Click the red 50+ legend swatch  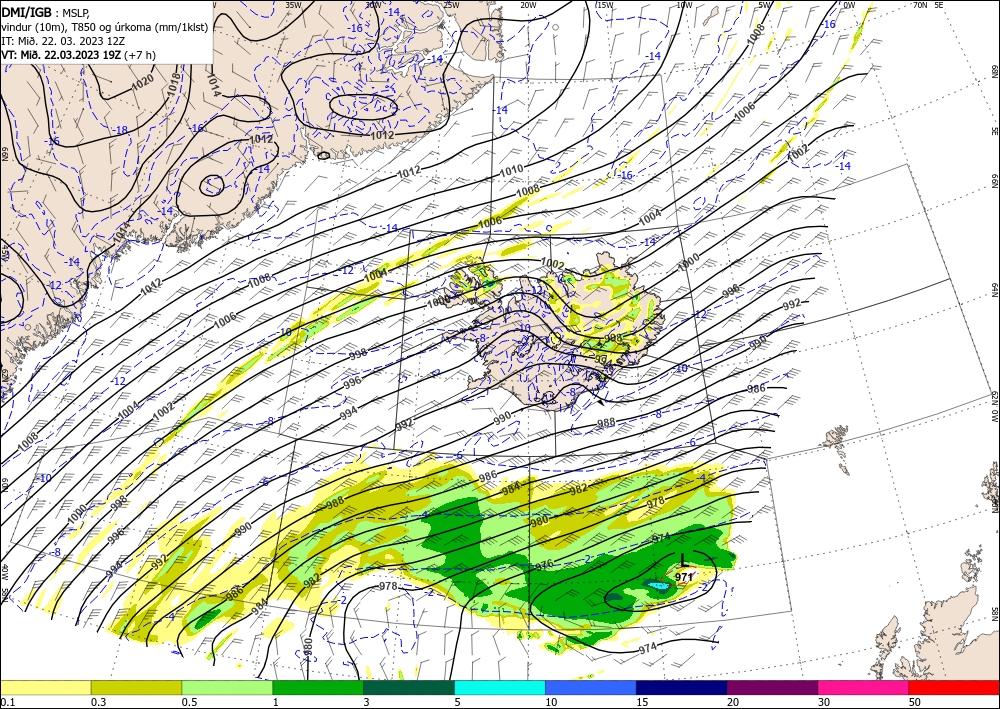[954, 687]
